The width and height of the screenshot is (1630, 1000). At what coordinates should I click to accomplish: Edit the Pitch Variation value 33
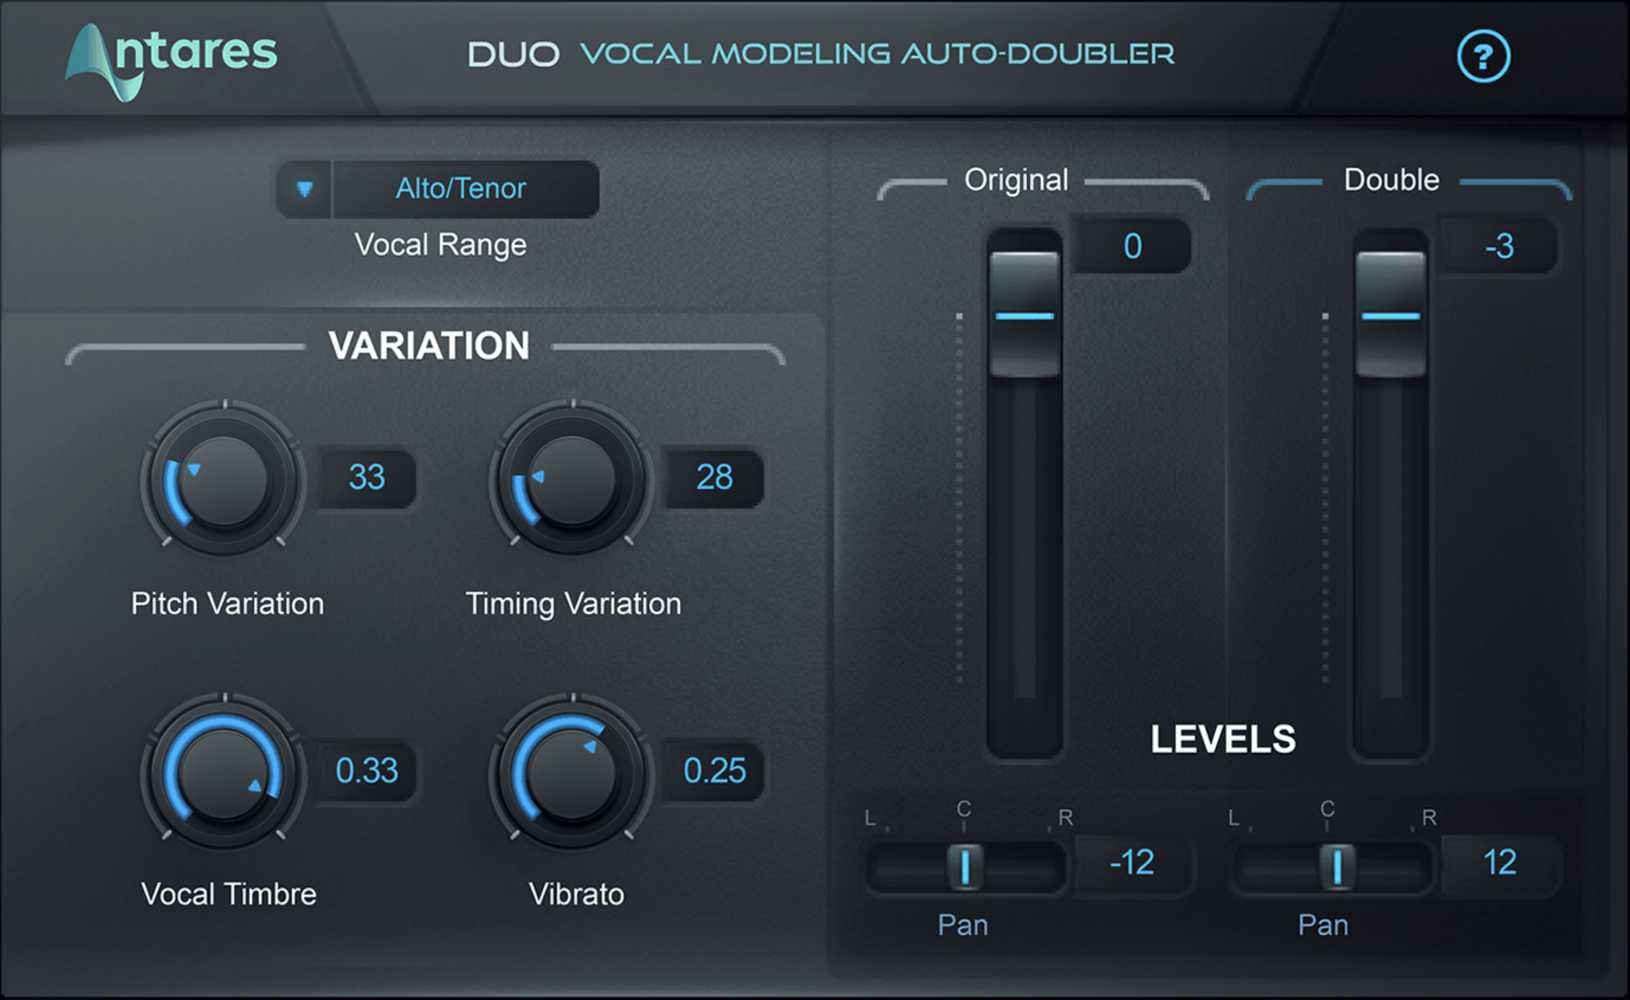coord(367,477)
